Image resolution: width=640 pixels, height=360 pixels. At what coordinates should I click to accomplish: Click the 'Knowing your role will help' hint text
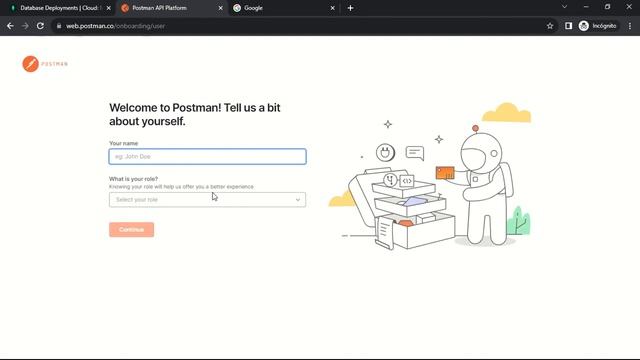(181, 187)
